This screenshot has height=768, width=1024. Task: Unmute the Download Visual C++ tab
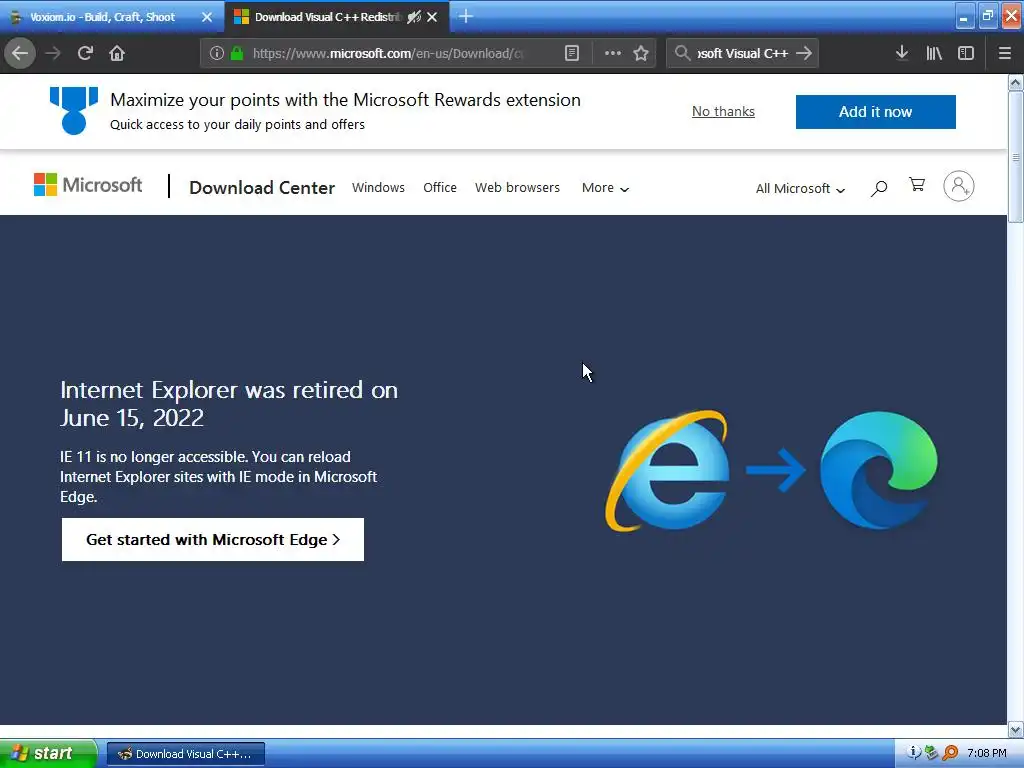413,17
